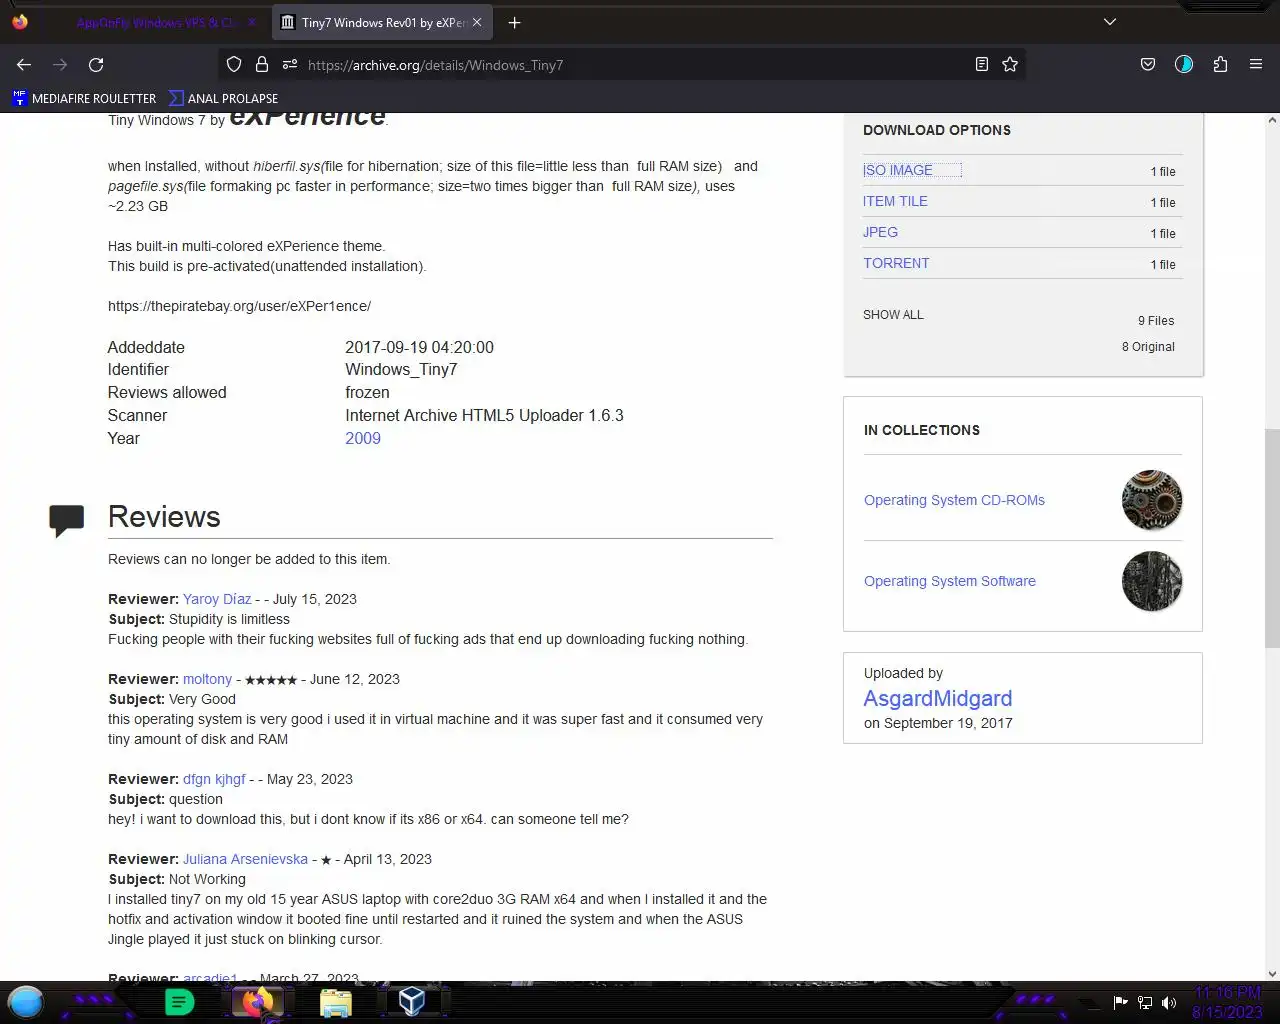Bookmark this page with the star
Image resolution: width=1280 pixels, height=1024 pixels.
pos(1010,65)
